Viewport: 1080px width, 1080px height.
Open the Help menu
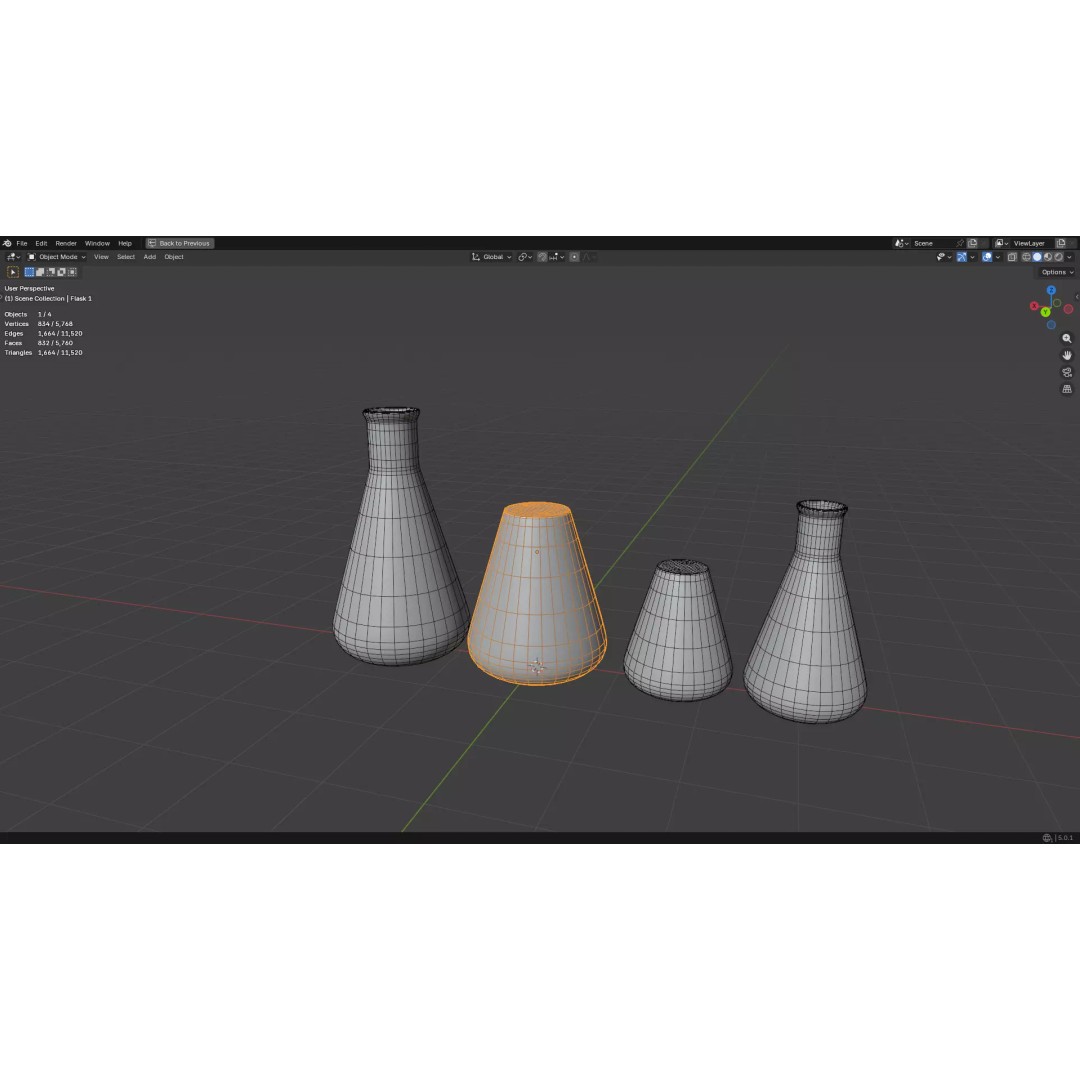pyautogui.click(x=125, y=243)
